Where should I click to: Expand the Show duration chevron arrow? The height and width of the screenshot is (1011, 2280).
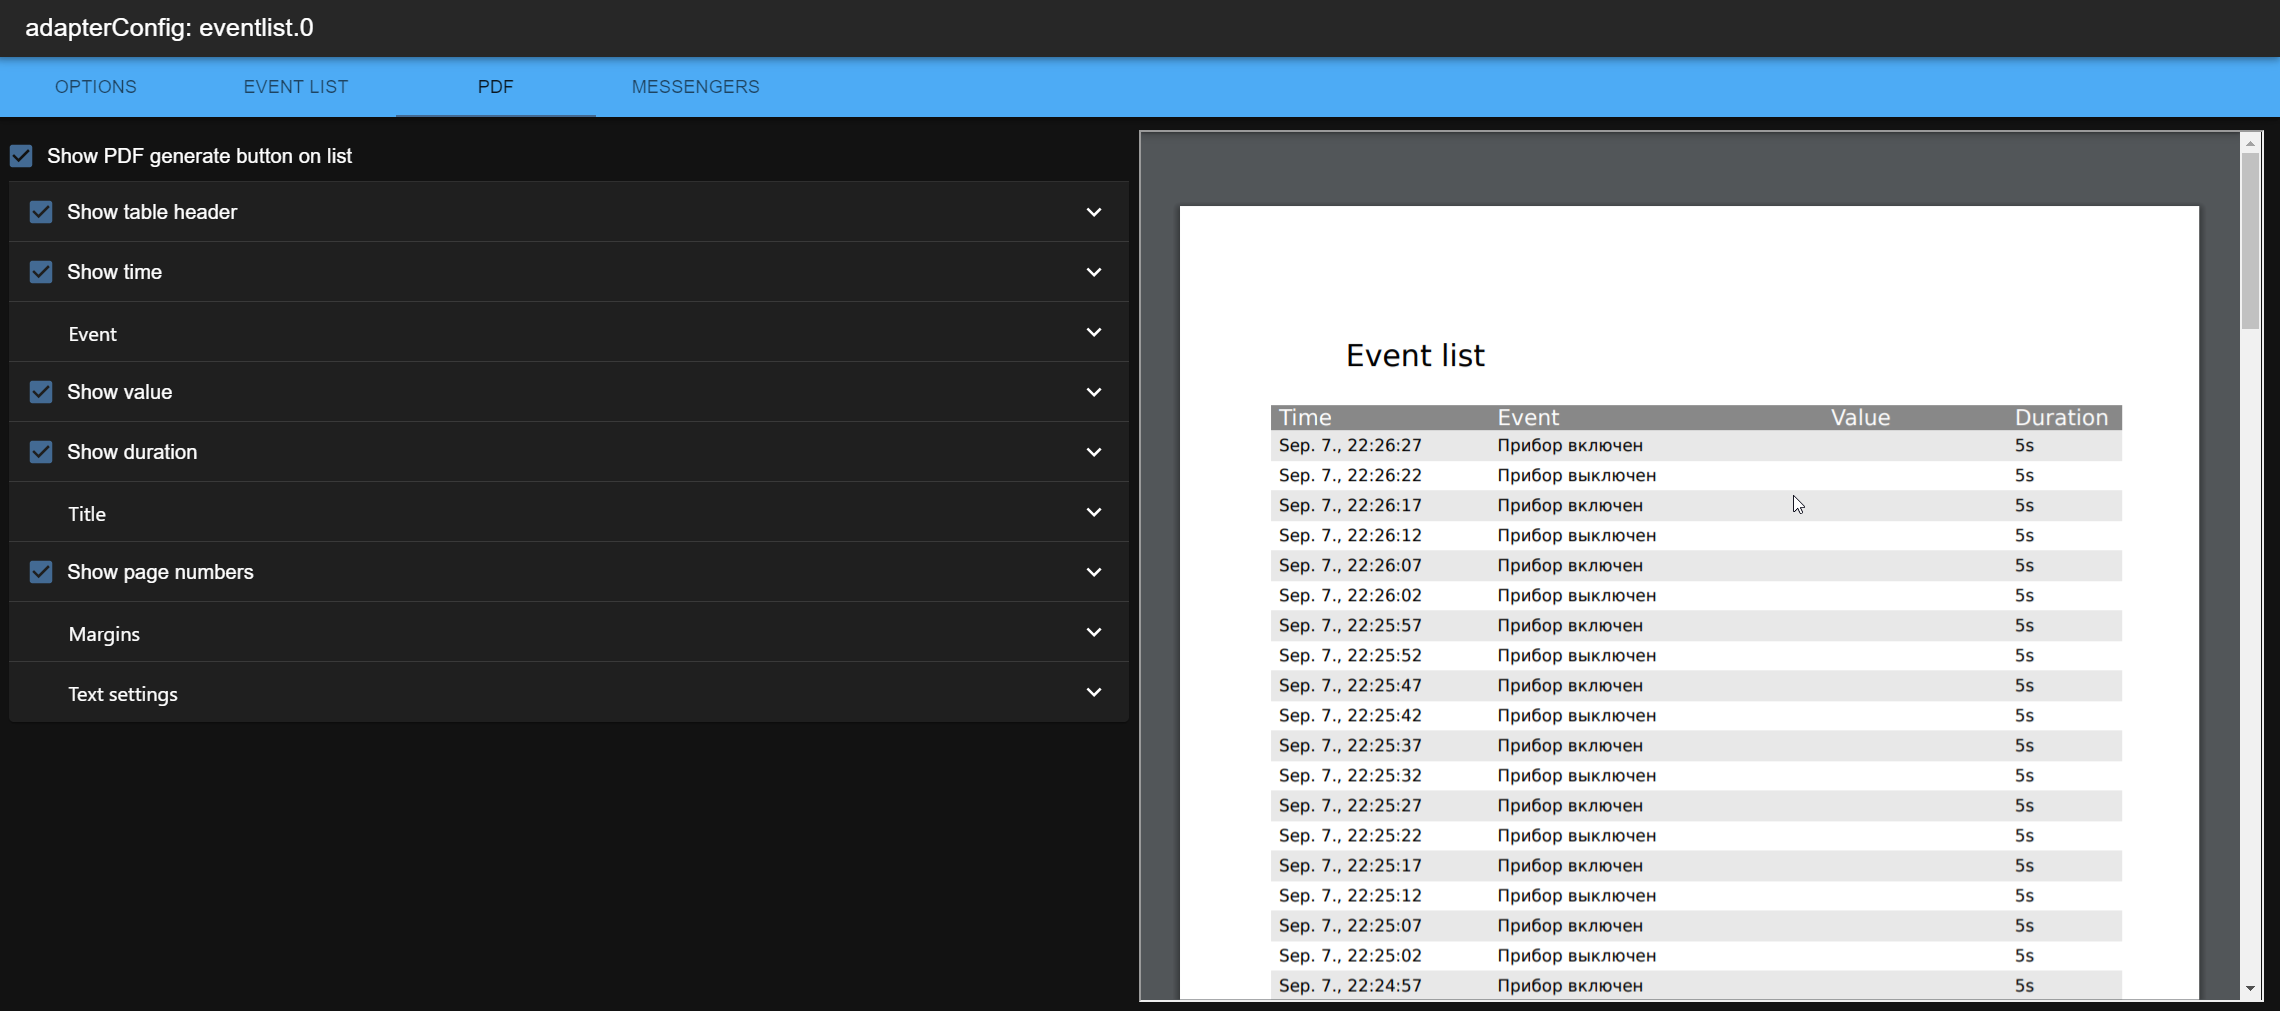point(1094,452)
